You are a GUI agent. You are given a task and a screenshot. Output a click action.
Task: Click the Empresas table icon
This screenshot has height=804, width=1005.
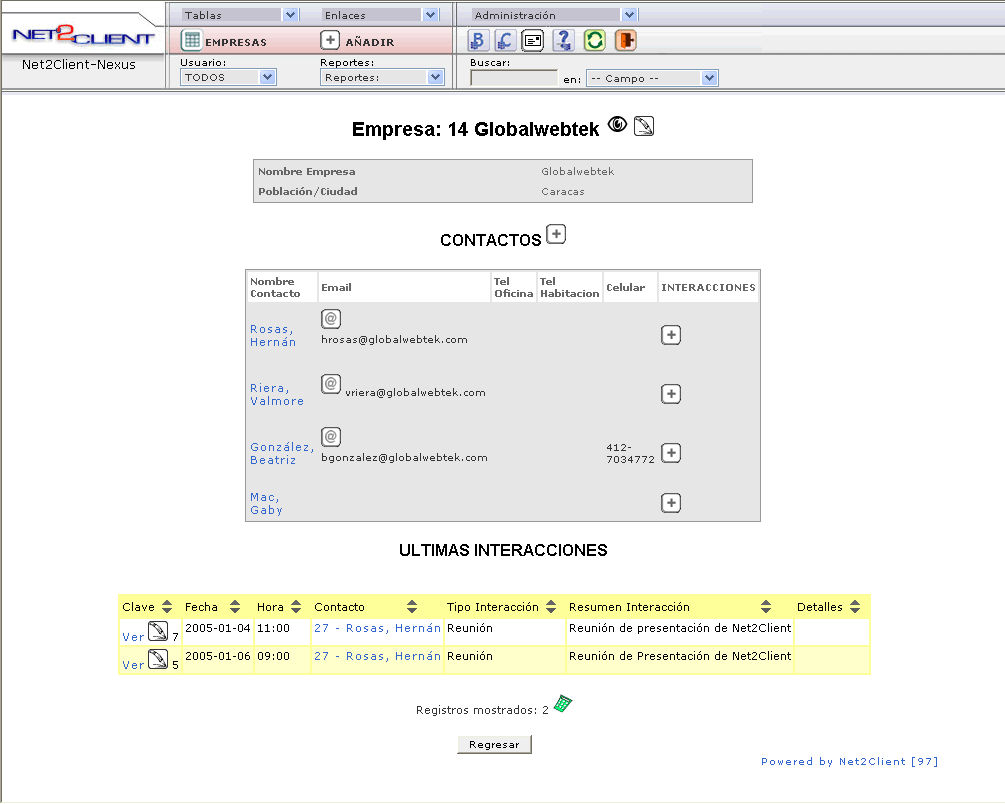(x=191, y=41)
